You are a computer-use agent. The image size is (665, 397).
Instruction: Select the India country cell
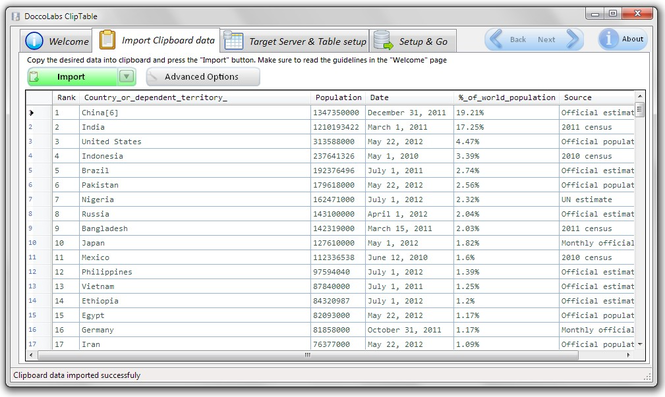[195, 127]
